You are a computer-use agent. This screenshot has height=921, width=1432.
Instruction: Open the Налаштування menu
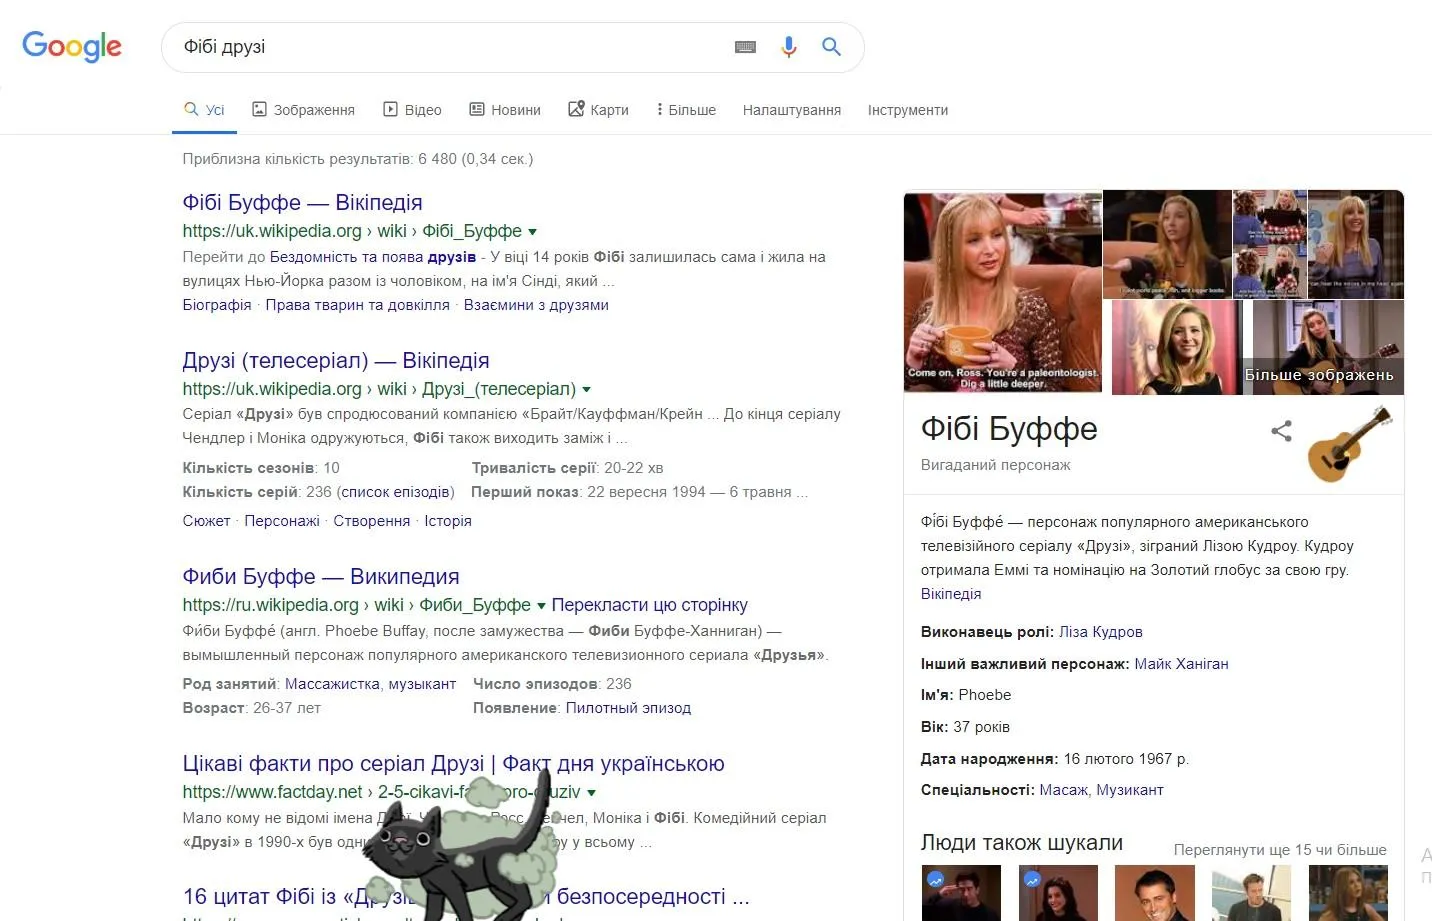pos(791,109)
